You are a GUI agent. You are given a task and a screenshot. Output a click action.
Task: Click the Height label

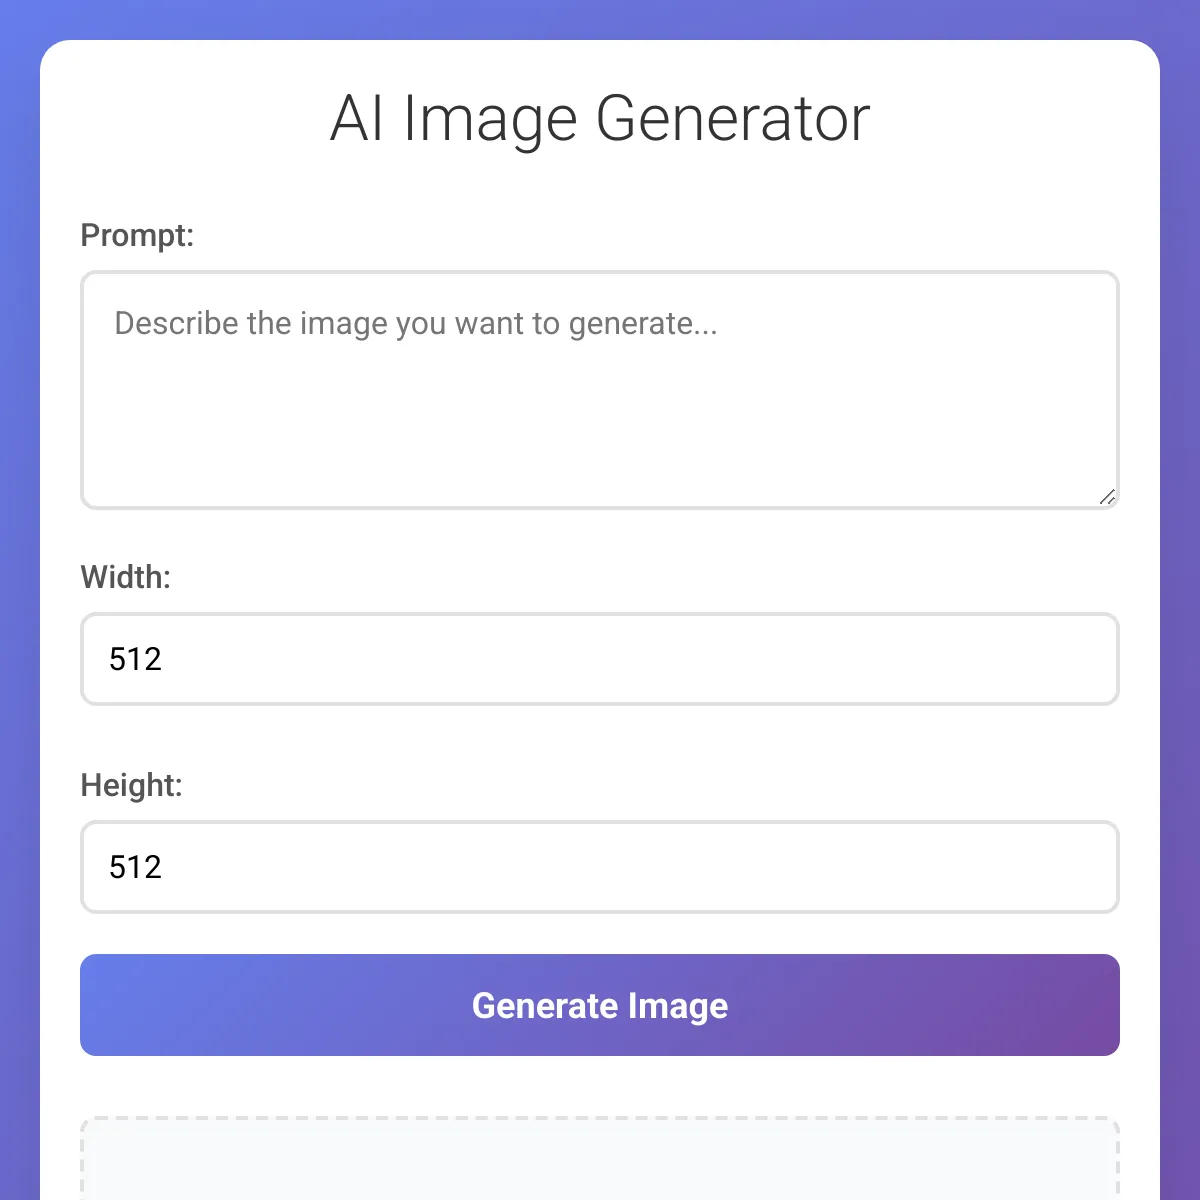pos(131,785)
